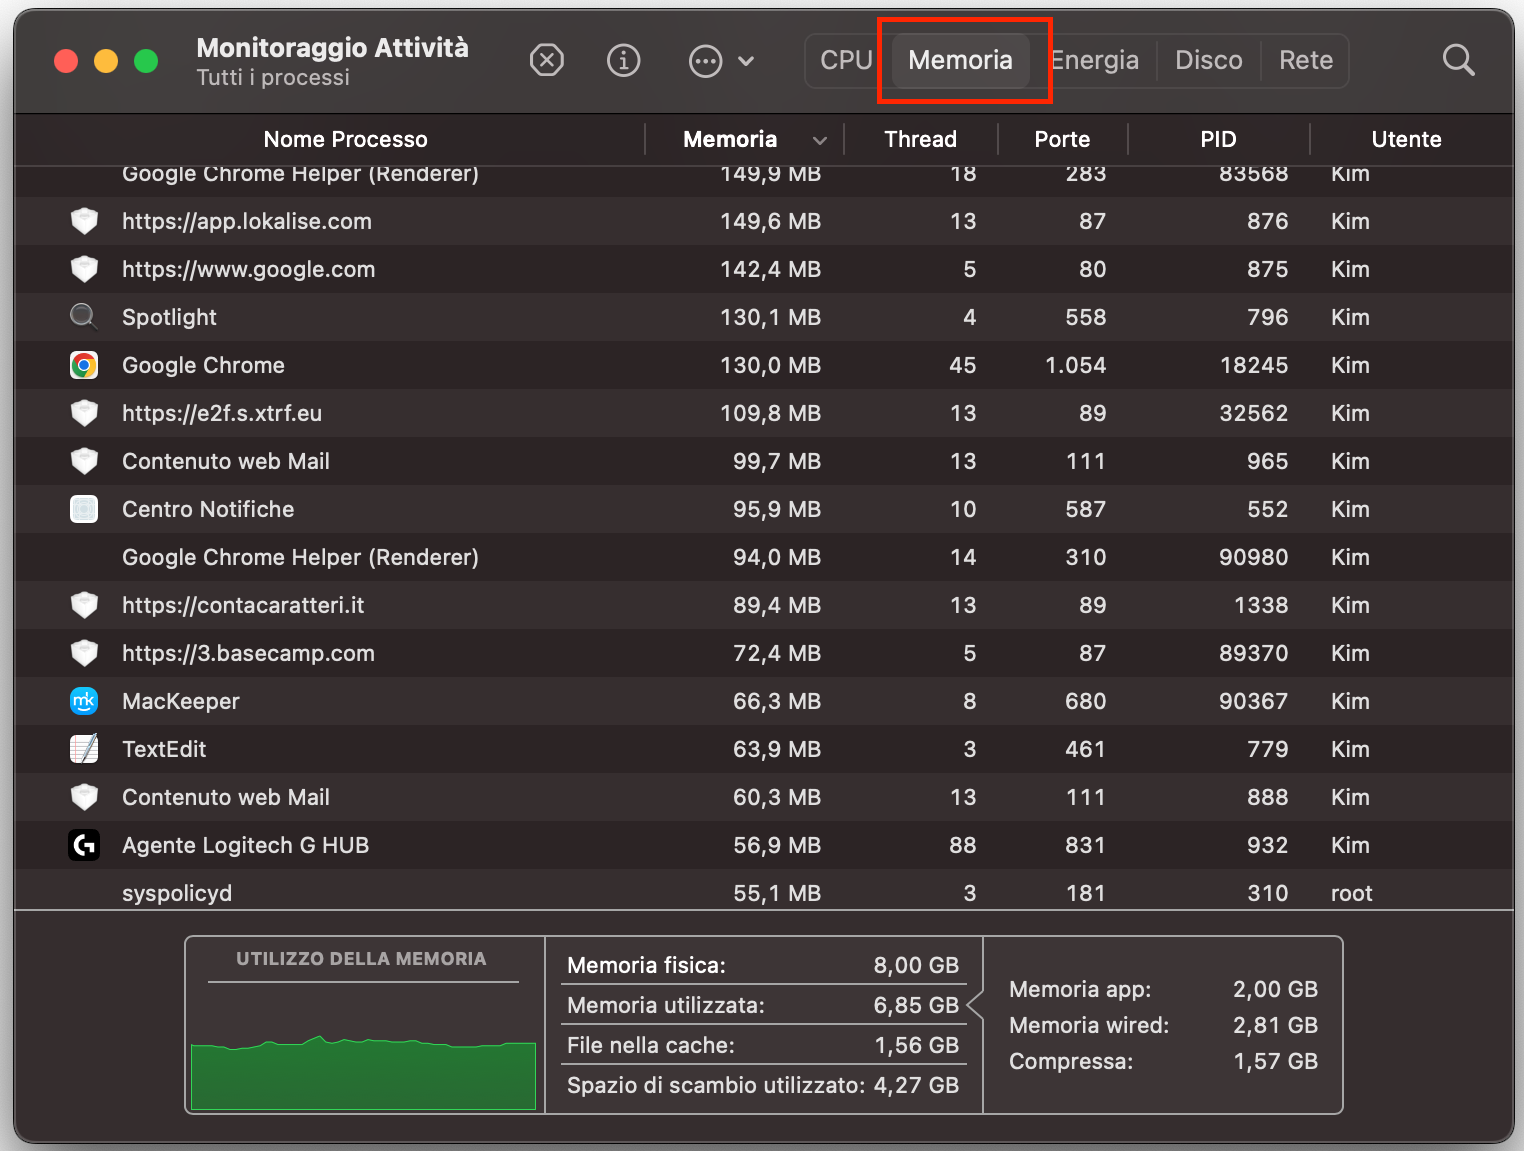Select the Contenuto web Mail cube icon
Screen dimensions: 1524x1151
coord(84,461)
